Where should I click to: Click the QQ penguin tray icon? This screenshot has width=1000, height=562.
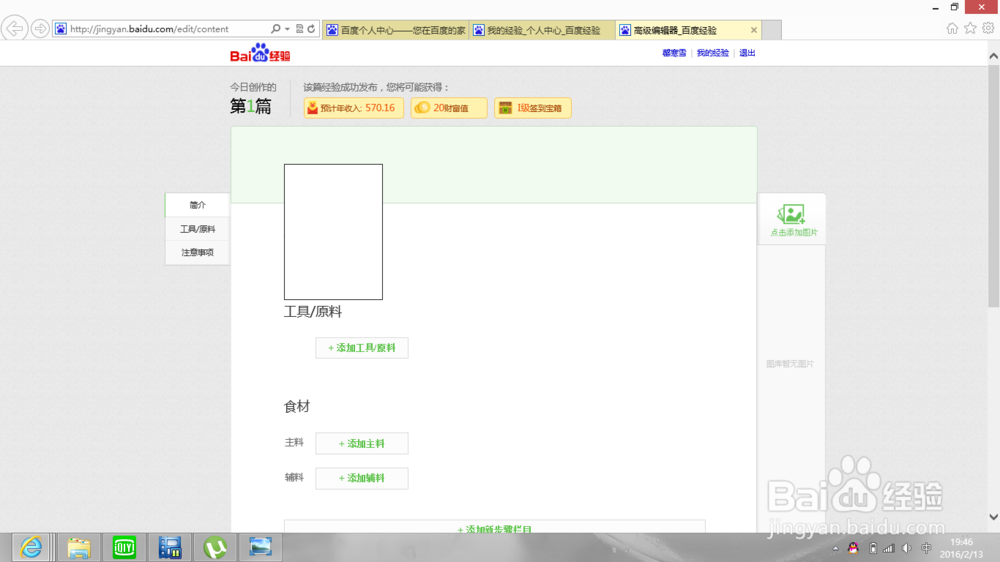click(853, 548)
